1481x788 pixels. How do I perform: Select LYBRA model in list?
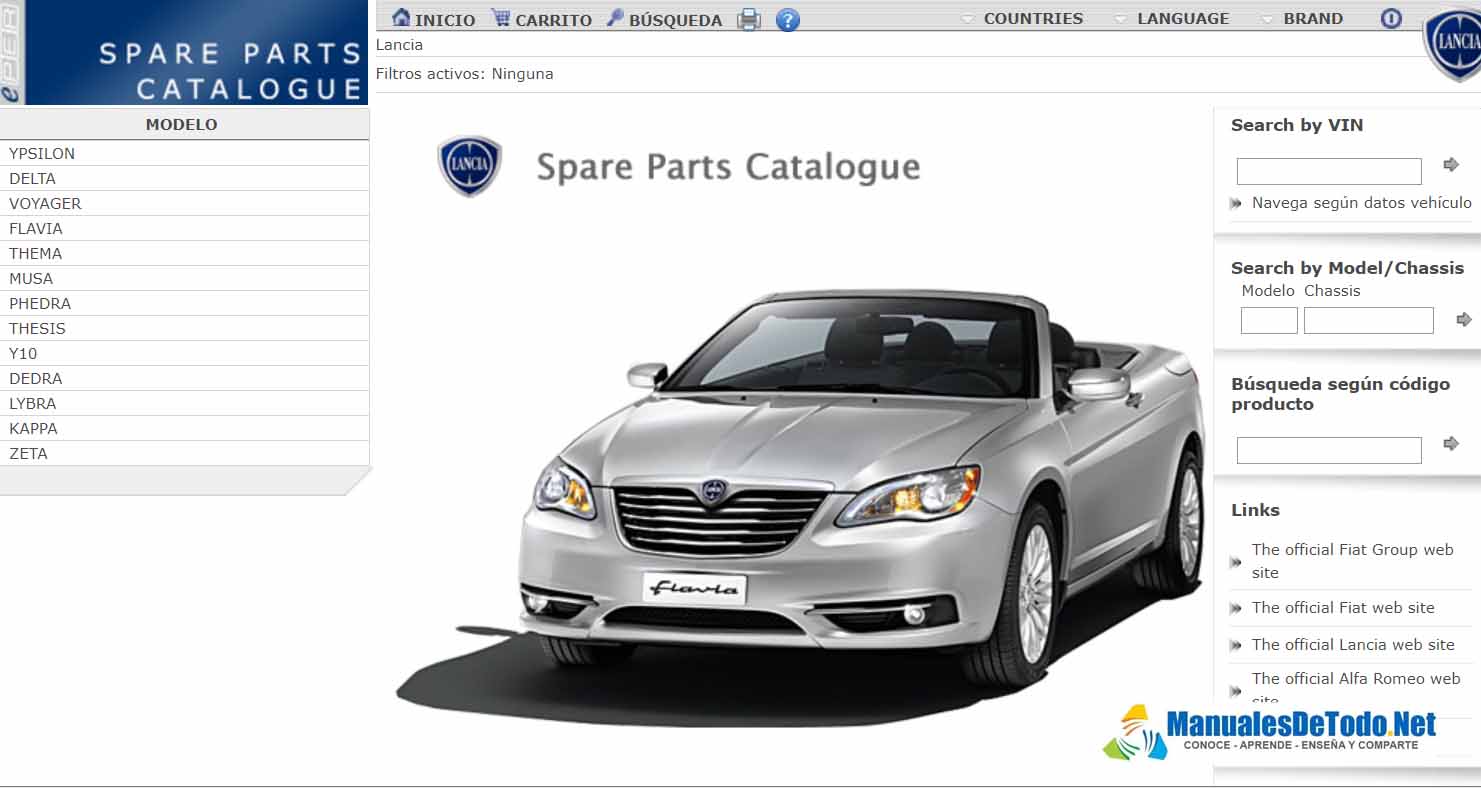click(184, 403)
